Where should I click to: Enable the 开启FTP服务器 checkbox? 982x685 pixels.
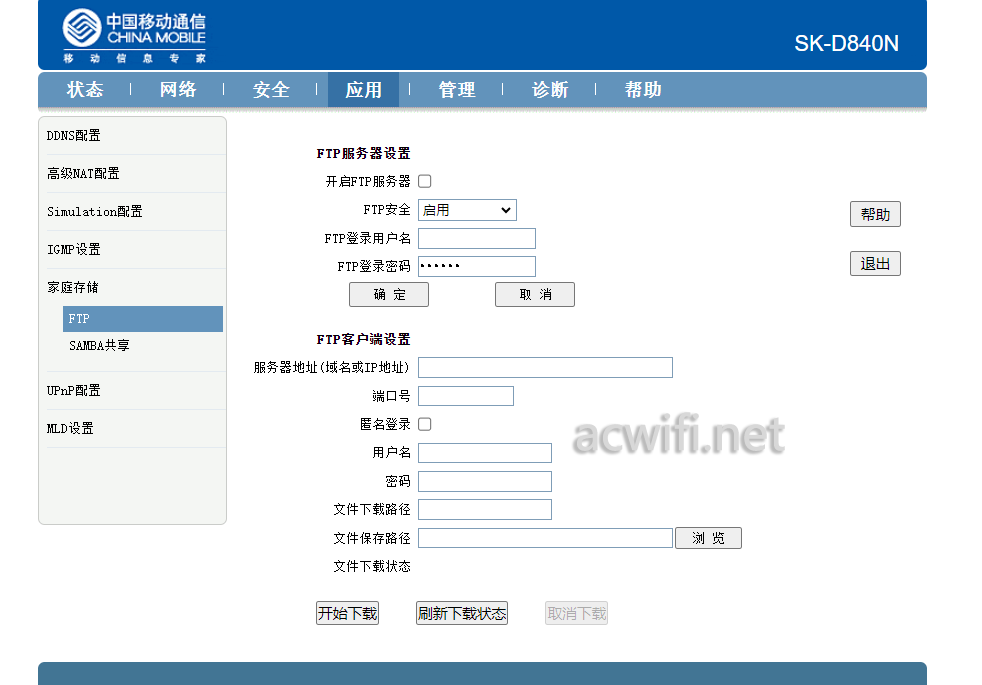tap(425, 182)
